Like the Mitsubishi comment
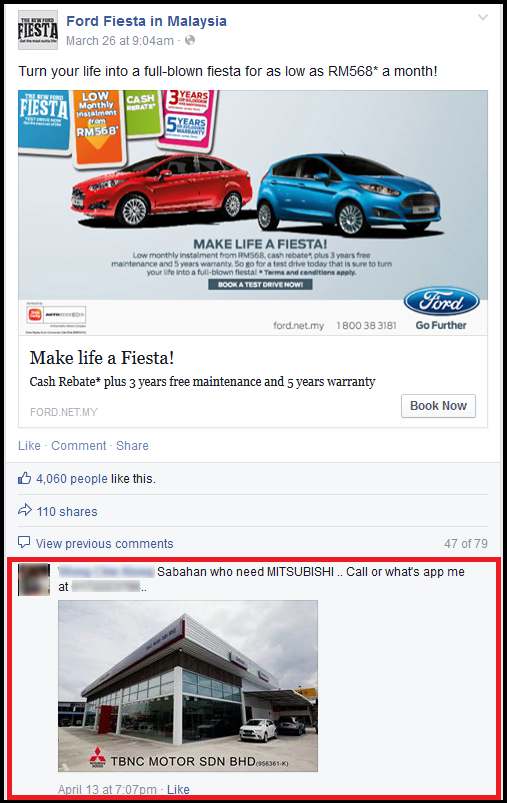Image resolution: width=507 pixels, height=803 pixels. click(x=178, y=789)
